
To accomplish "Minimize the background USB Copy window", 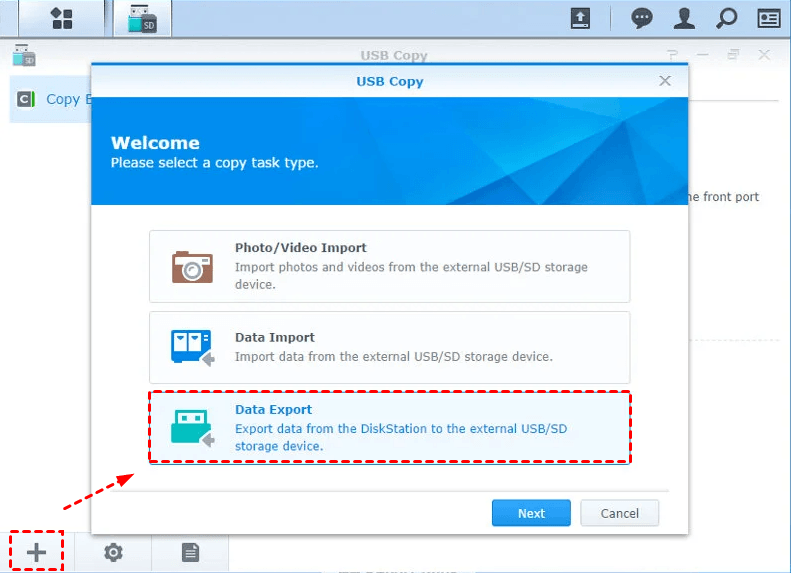I will coord(703,54).
